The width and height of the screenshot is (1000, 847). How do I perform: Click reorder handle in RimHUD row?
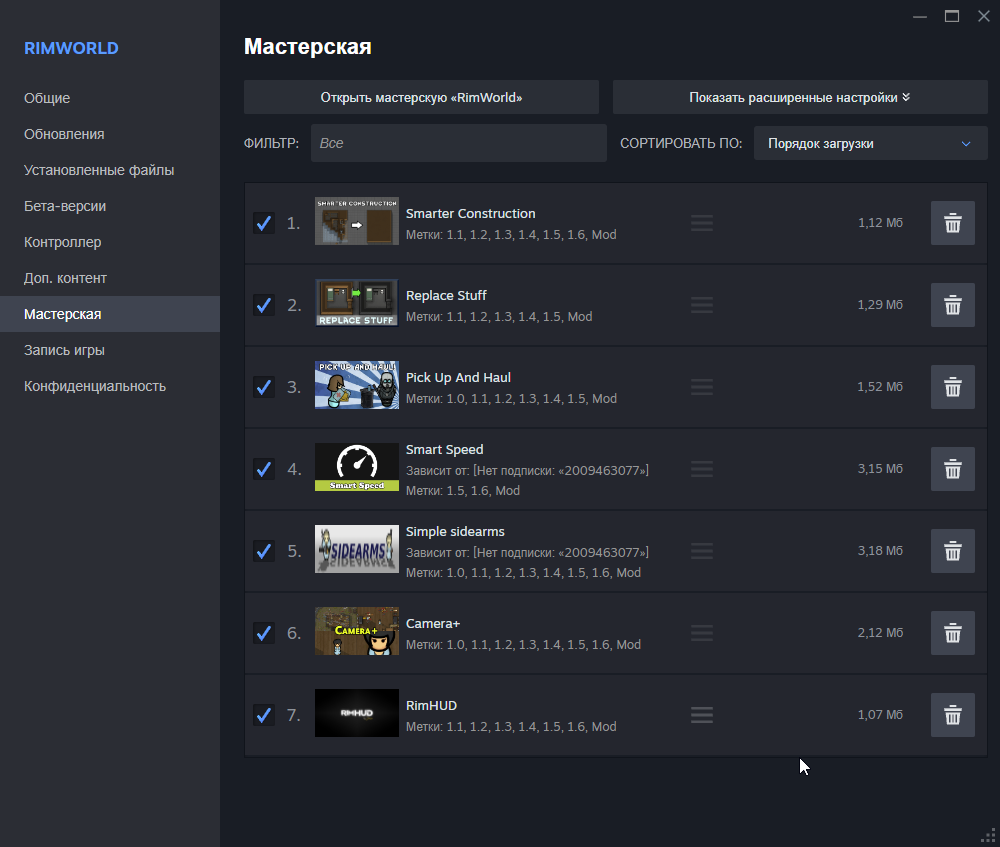(x=702, y=715)
